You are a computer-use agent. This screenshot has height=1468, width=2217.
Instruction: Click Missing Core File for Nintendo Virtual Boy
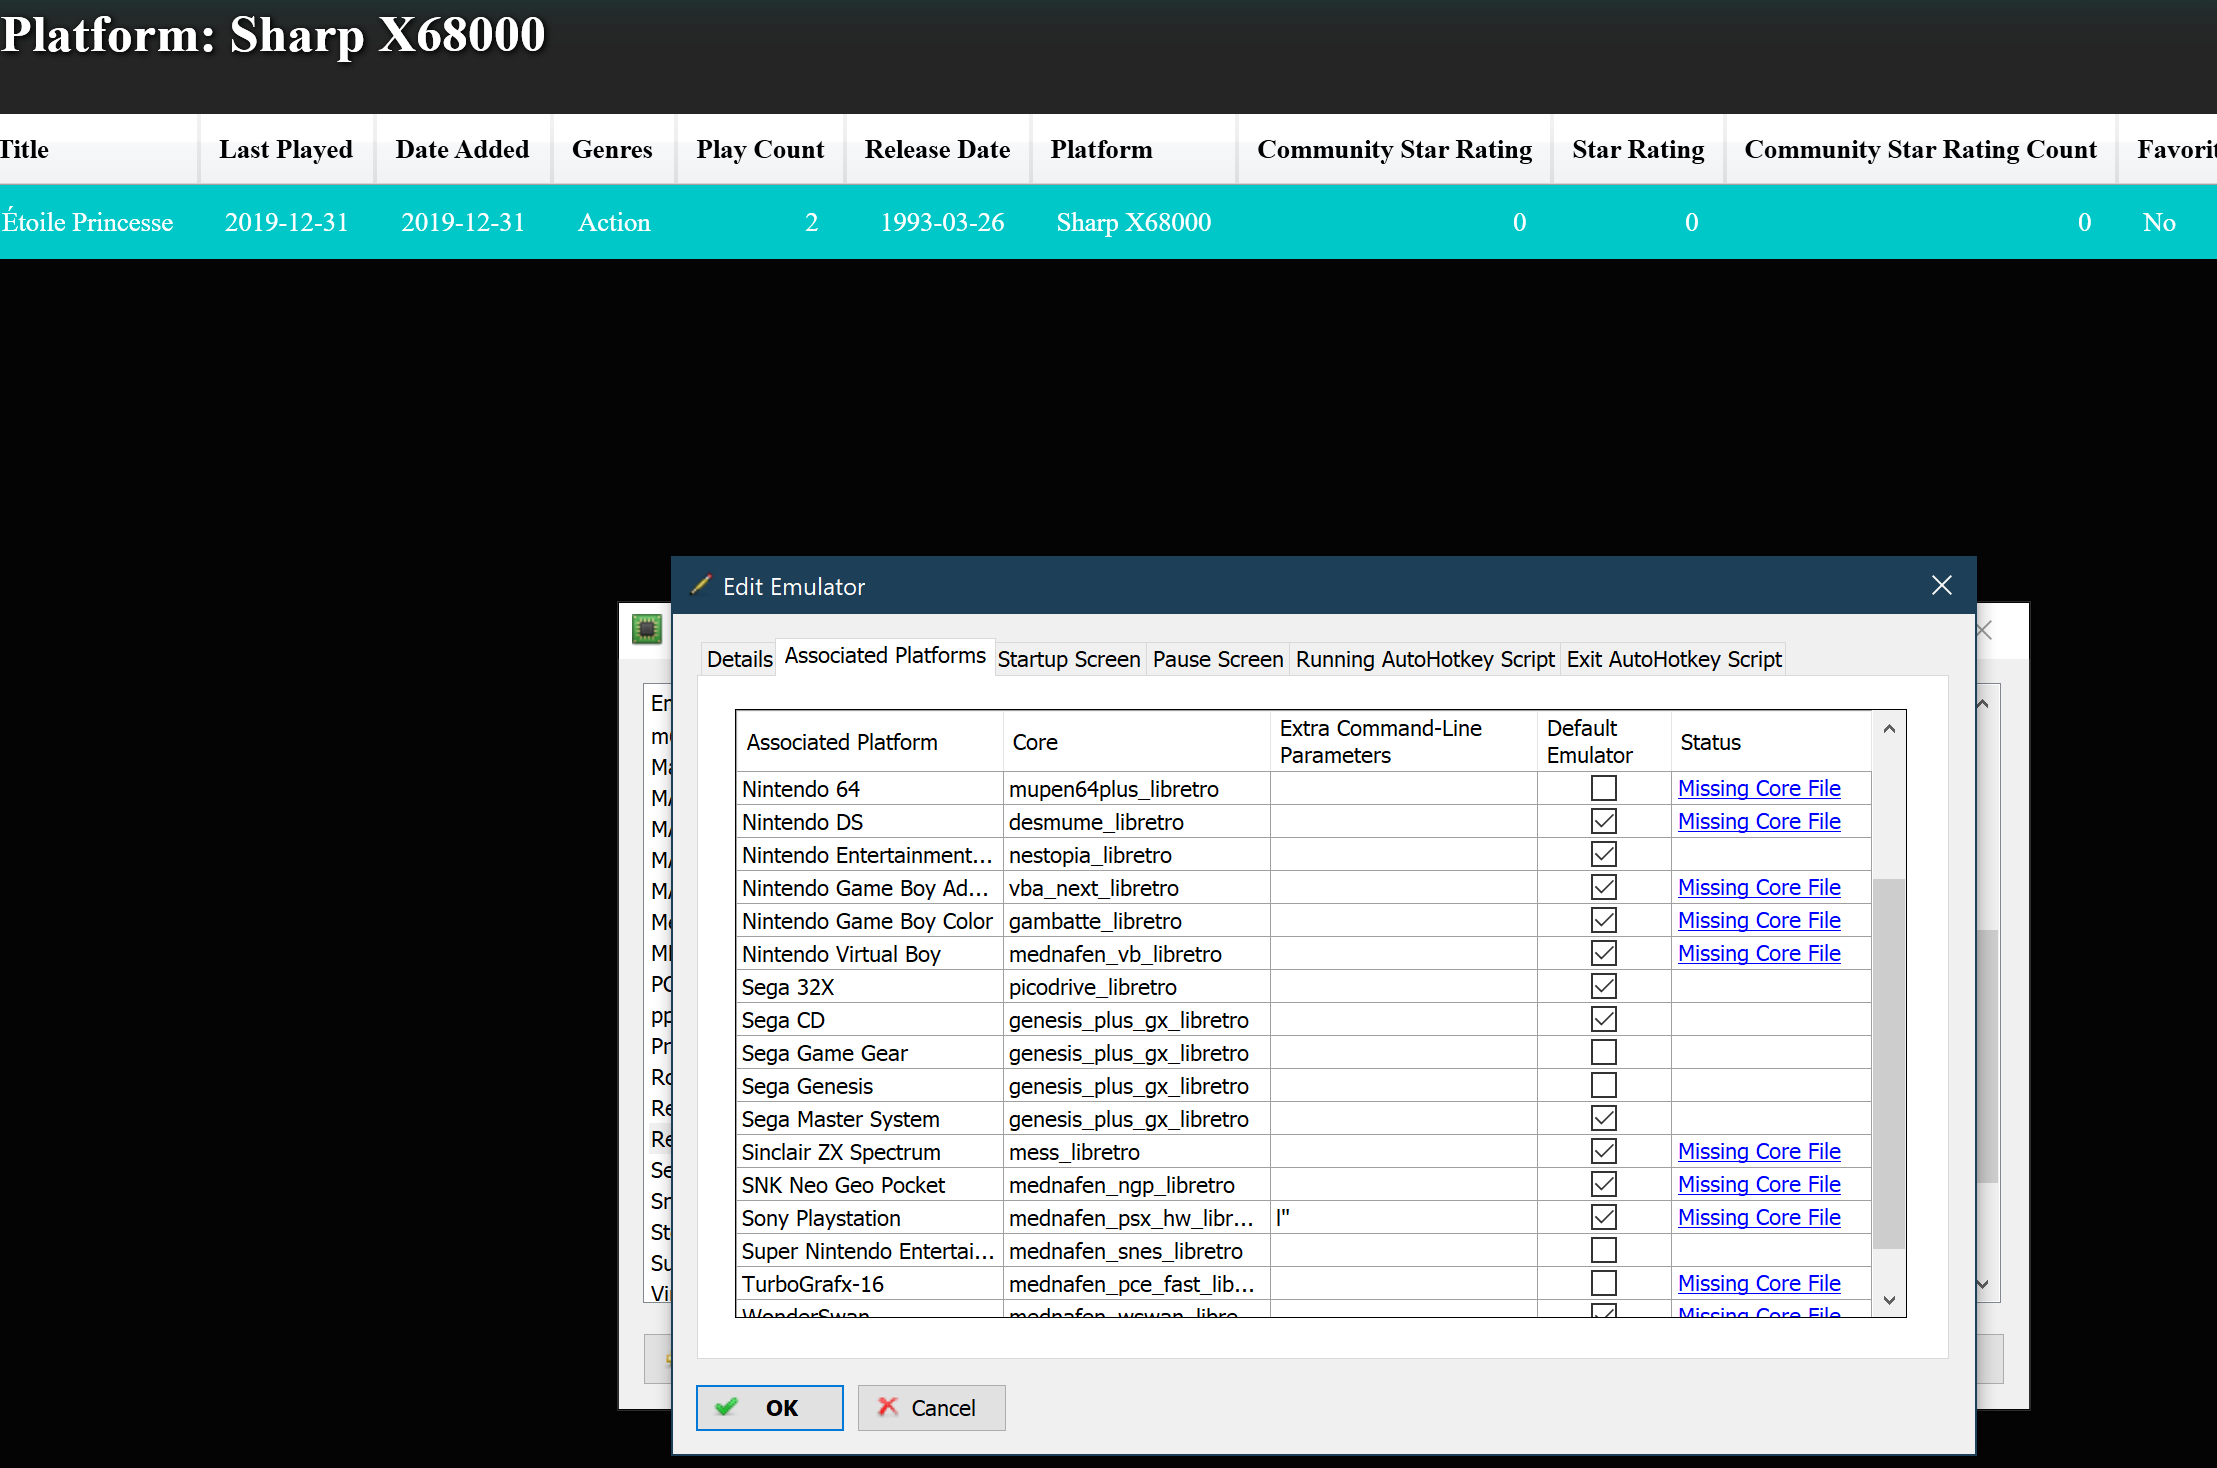pyautogui.click(x=1759, y=953)
